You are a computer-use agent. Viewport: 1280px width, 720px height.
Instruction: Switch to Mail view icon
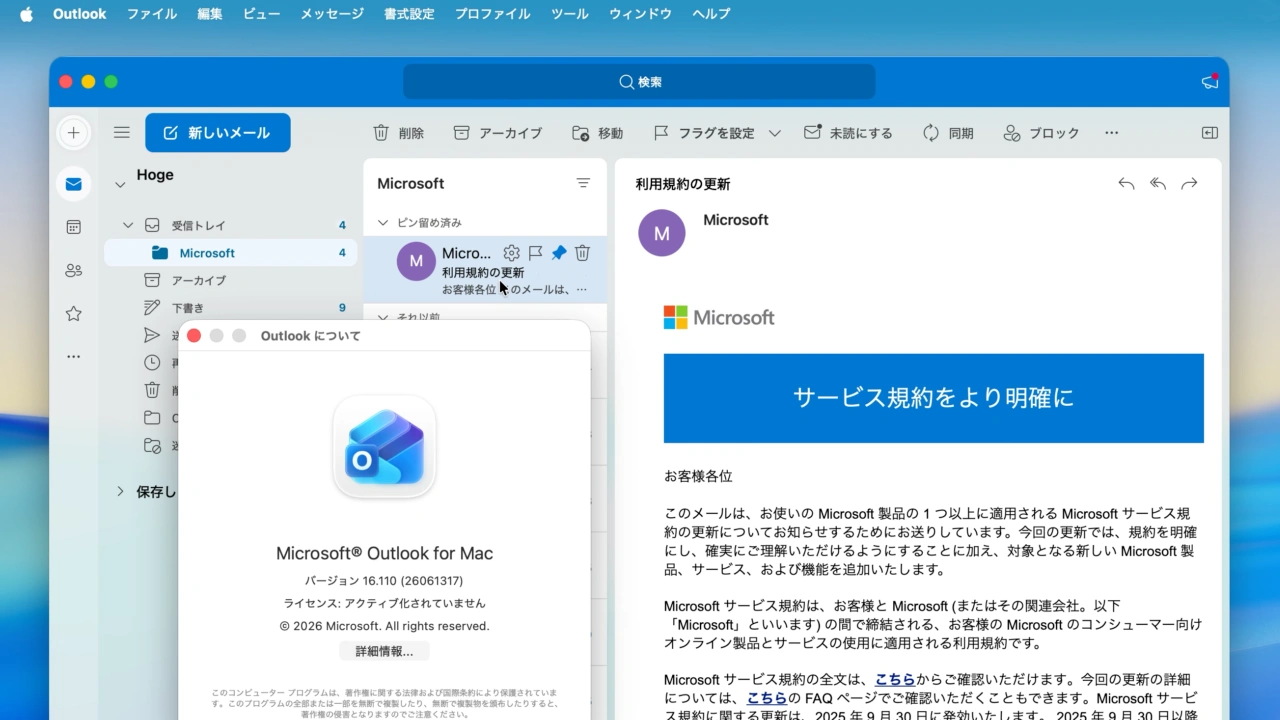click(74, 184)
